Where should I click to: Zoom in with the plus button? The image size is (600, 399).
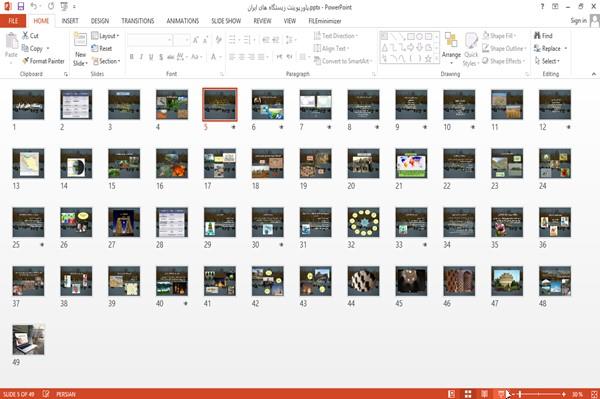pyautogui.click(x=564, y=394)
